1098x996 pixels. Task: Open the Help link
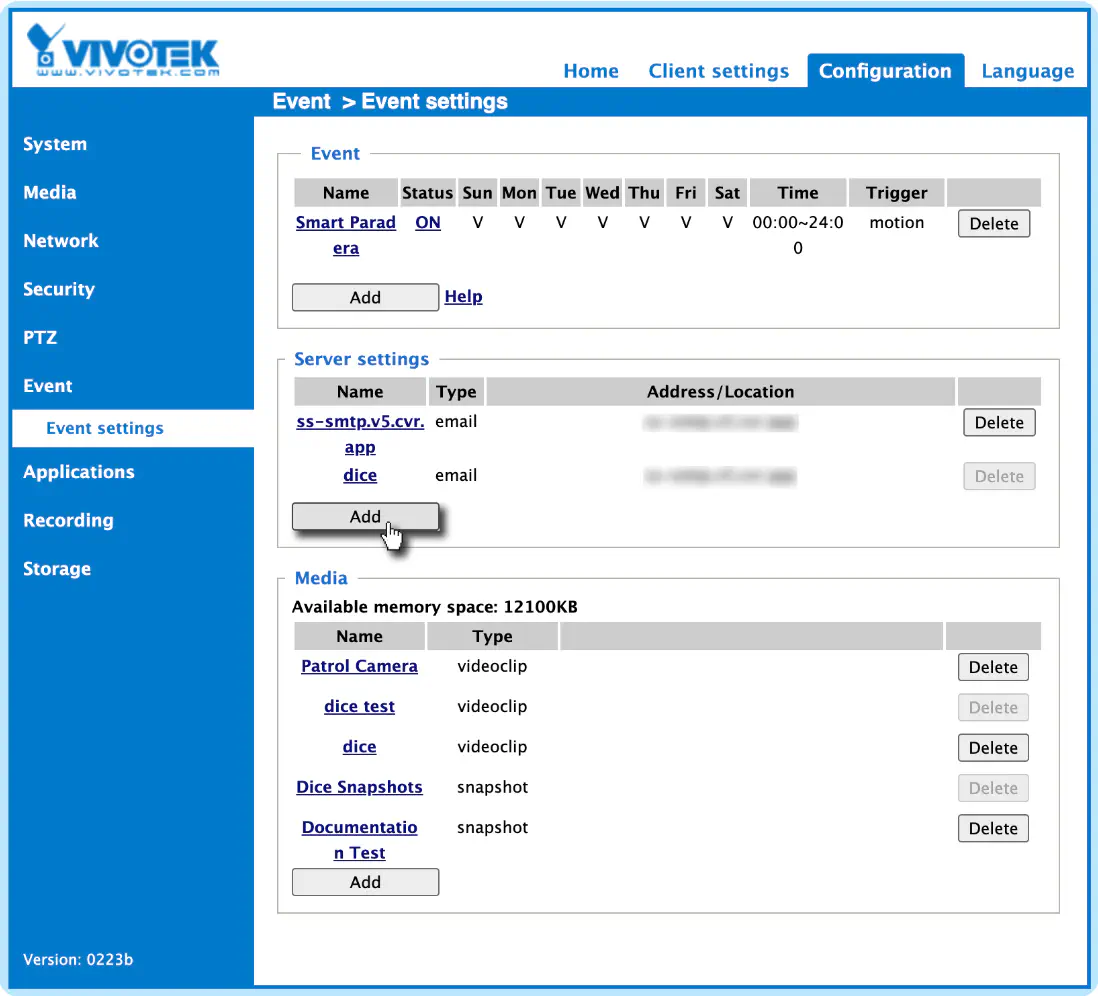[464, 296]
